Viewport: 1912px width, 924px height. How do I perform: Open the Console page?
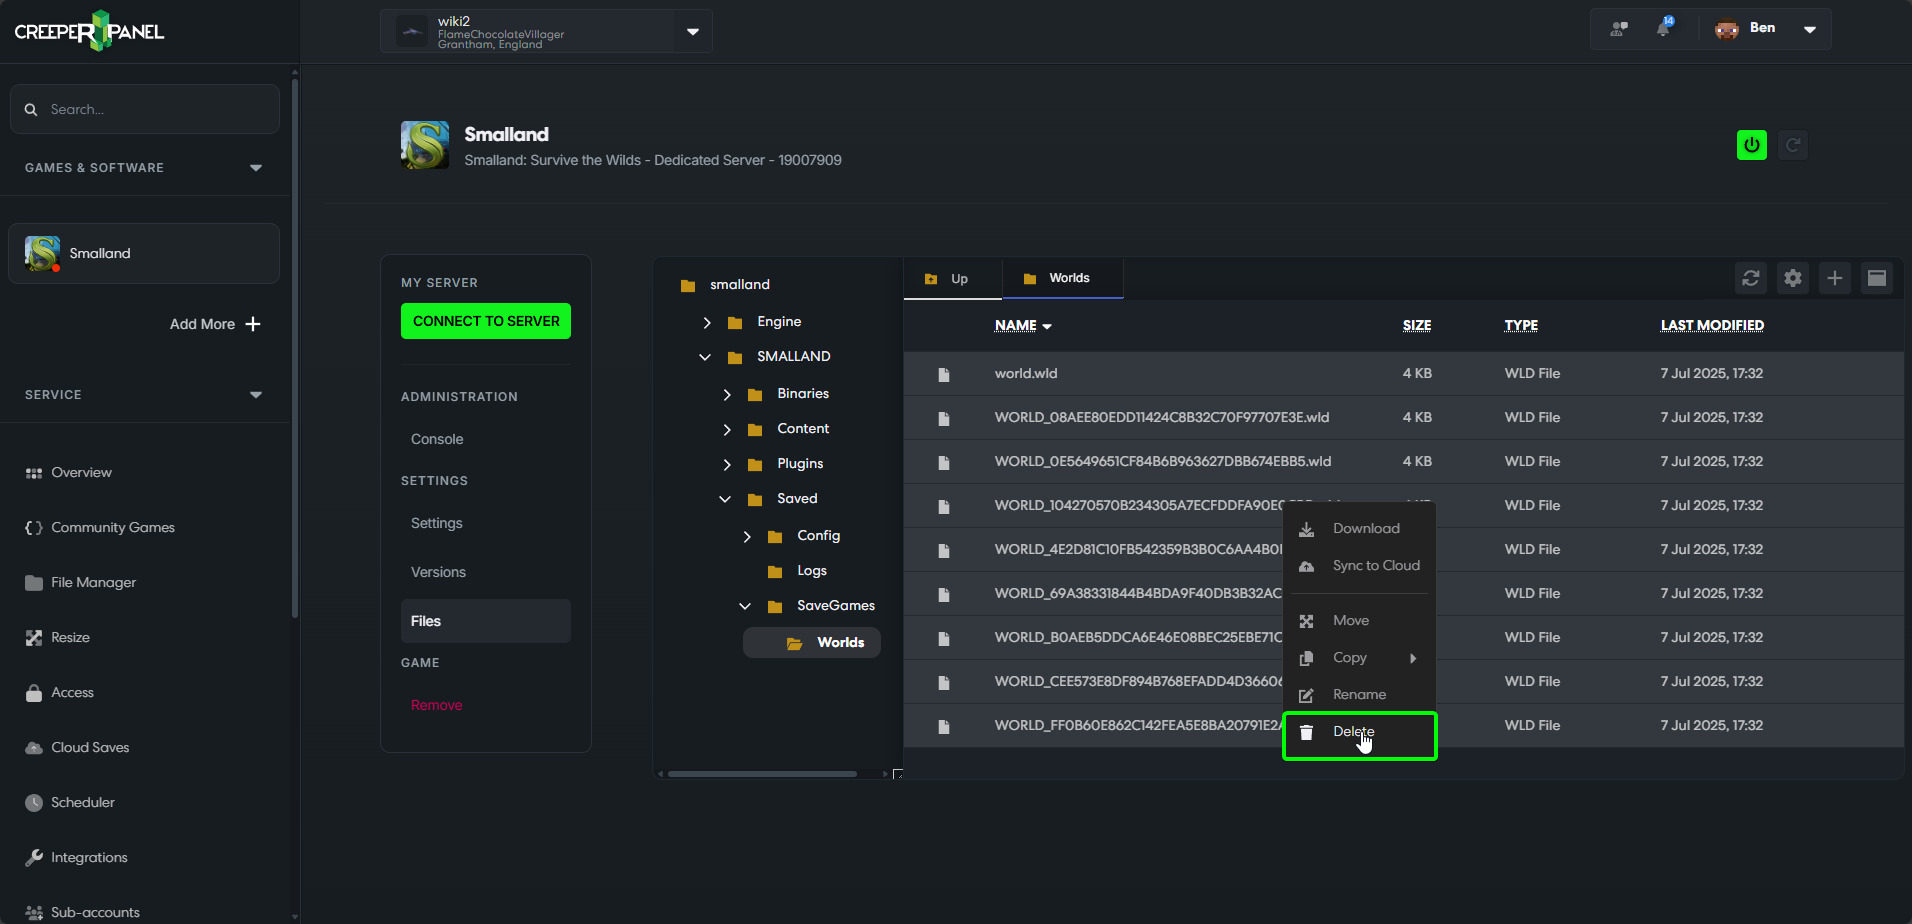point(437,439)
